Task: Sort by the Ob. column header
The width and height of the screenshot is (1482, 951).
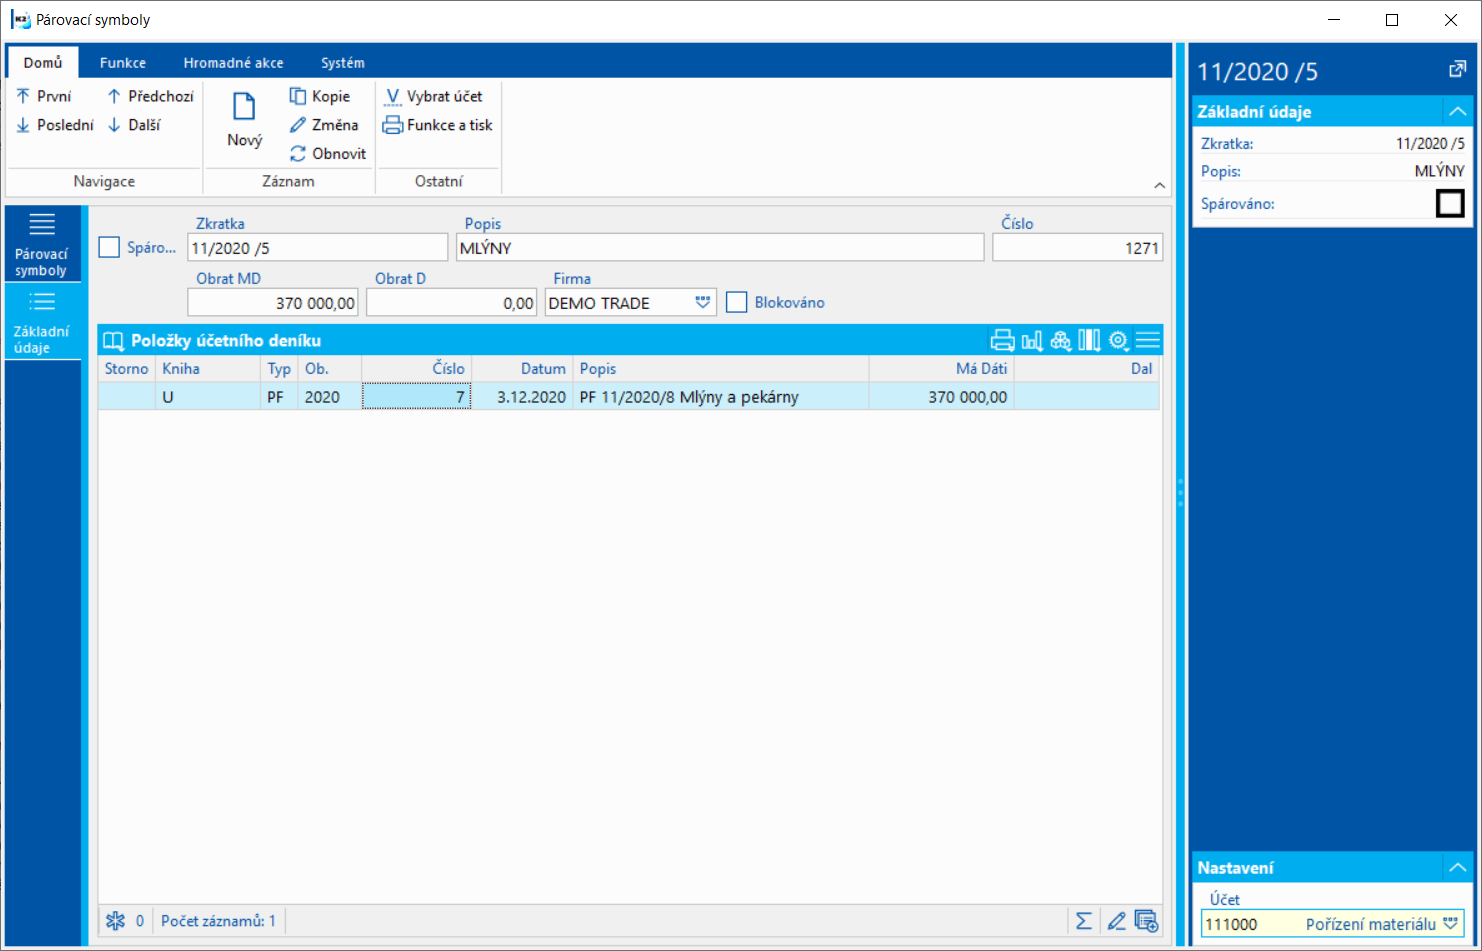Action: [x=329, y=369]
